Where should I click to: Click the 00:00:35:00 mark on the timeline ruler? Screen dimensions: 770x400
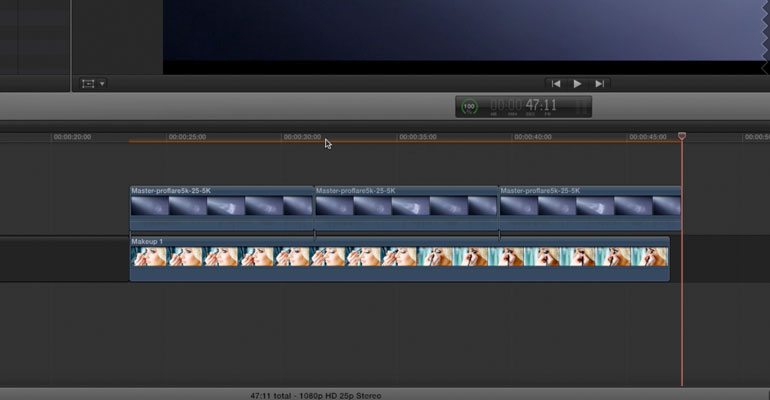tap(417, 137)
